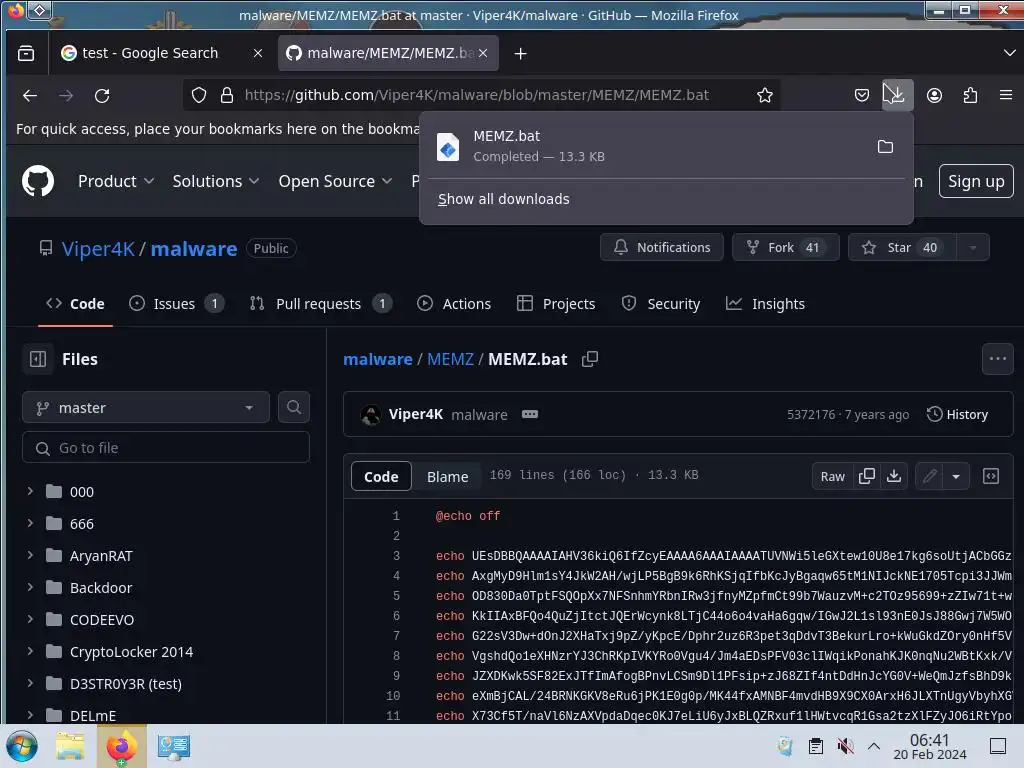Search files with the magnifier button
Viewport: 1024px width, 768px height.
294,408
